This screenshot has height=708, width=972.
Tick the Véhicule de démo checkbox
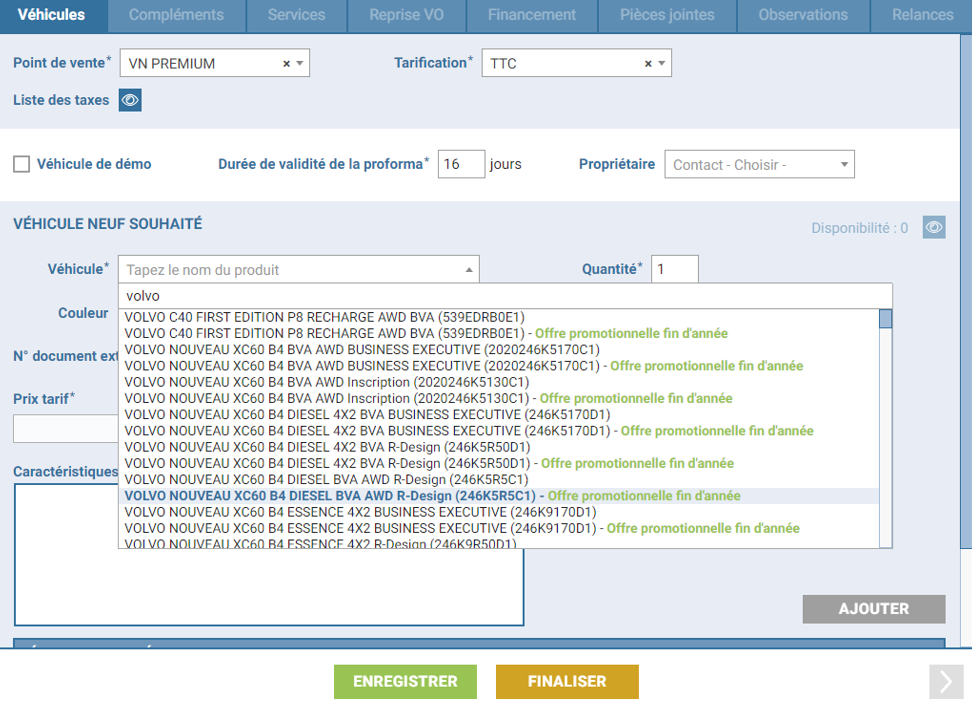click(x=22, y=164)
